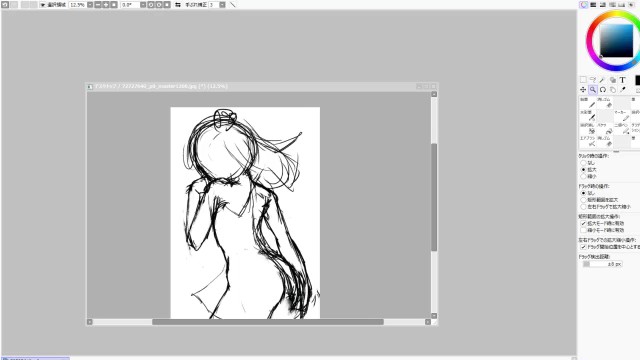Show the color wheel panel icon
640x360 pixels.
(x=584, y=4)
